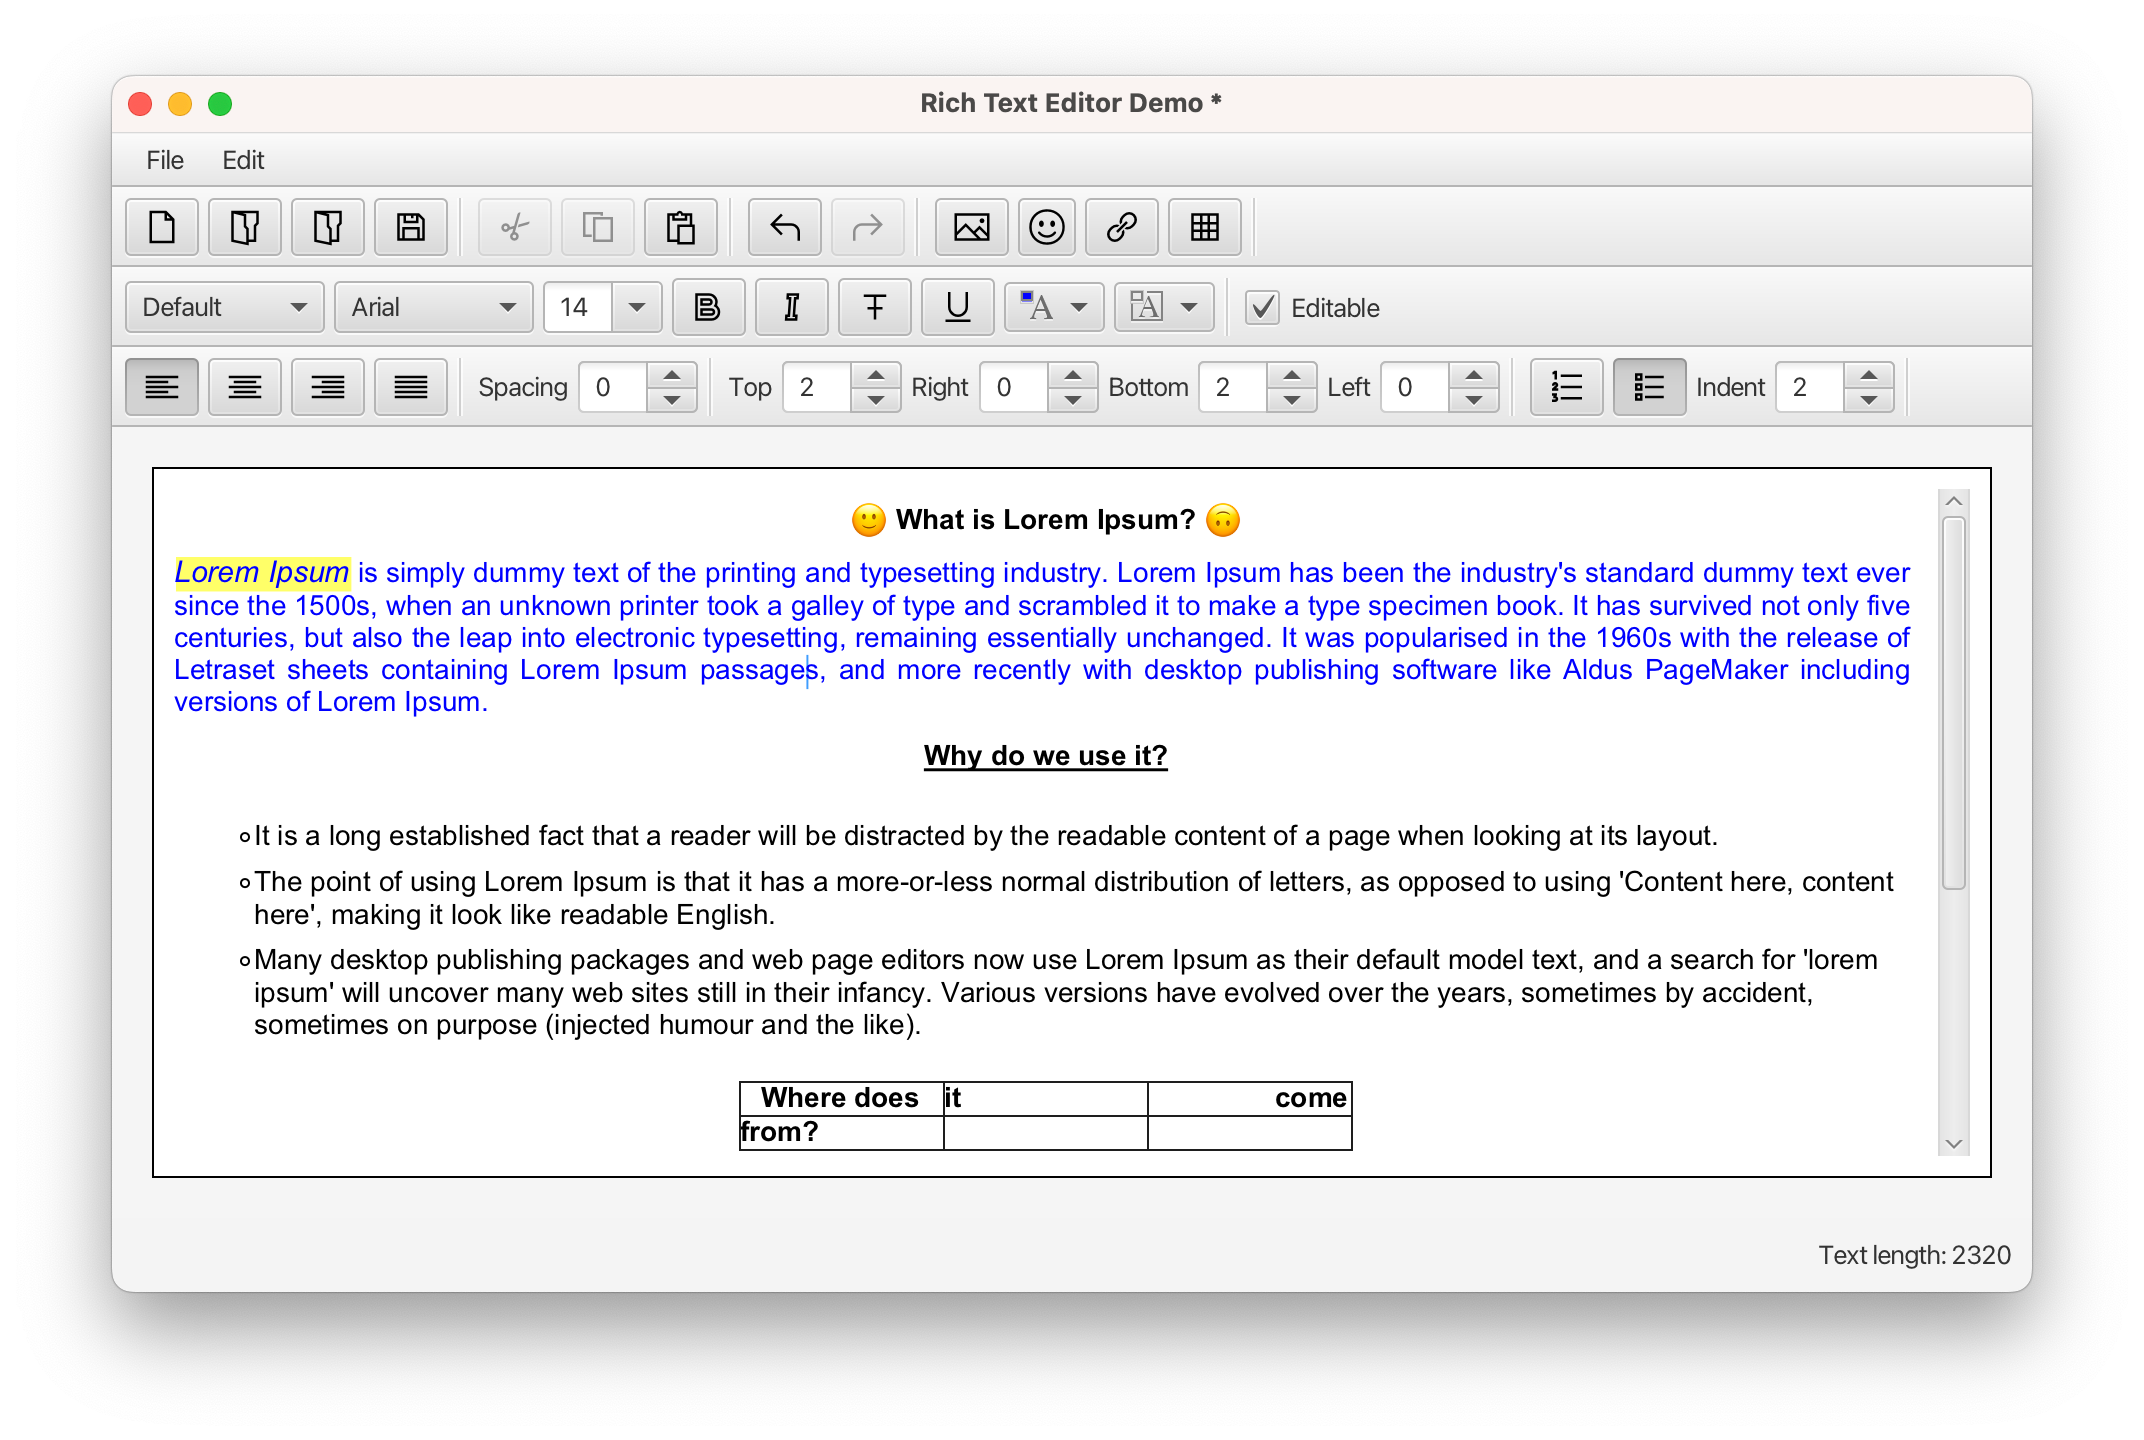
Task: Toggle bold formatting button
Action: [x=708, y=308]
